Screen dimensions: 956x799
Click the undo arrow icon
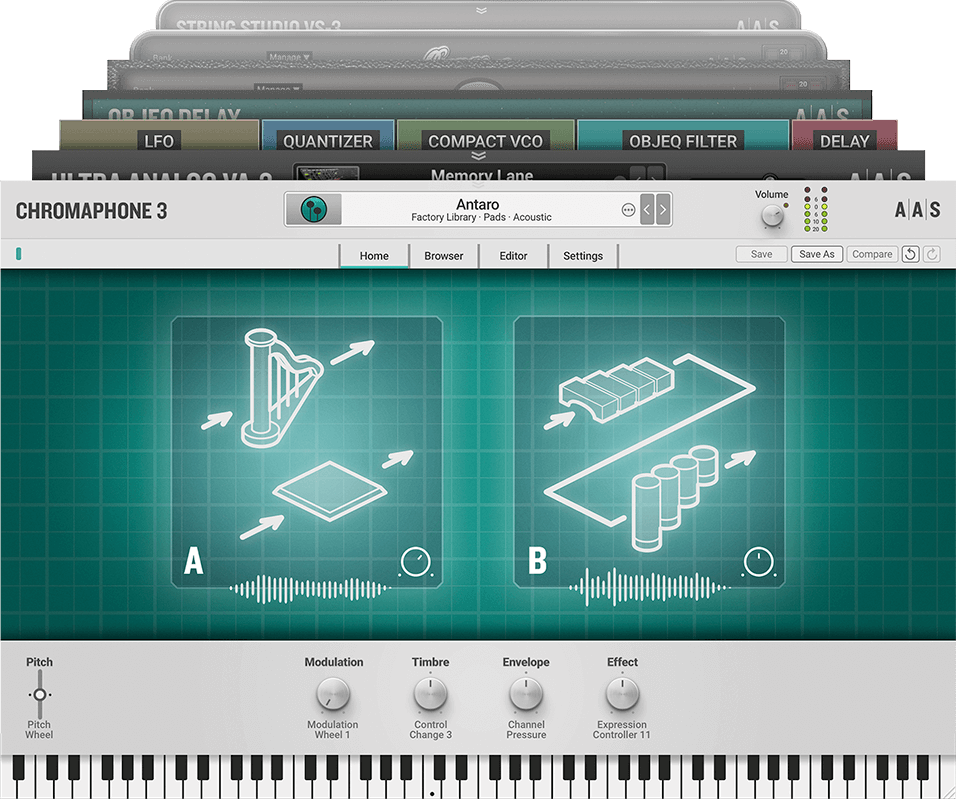coord(910,255)
